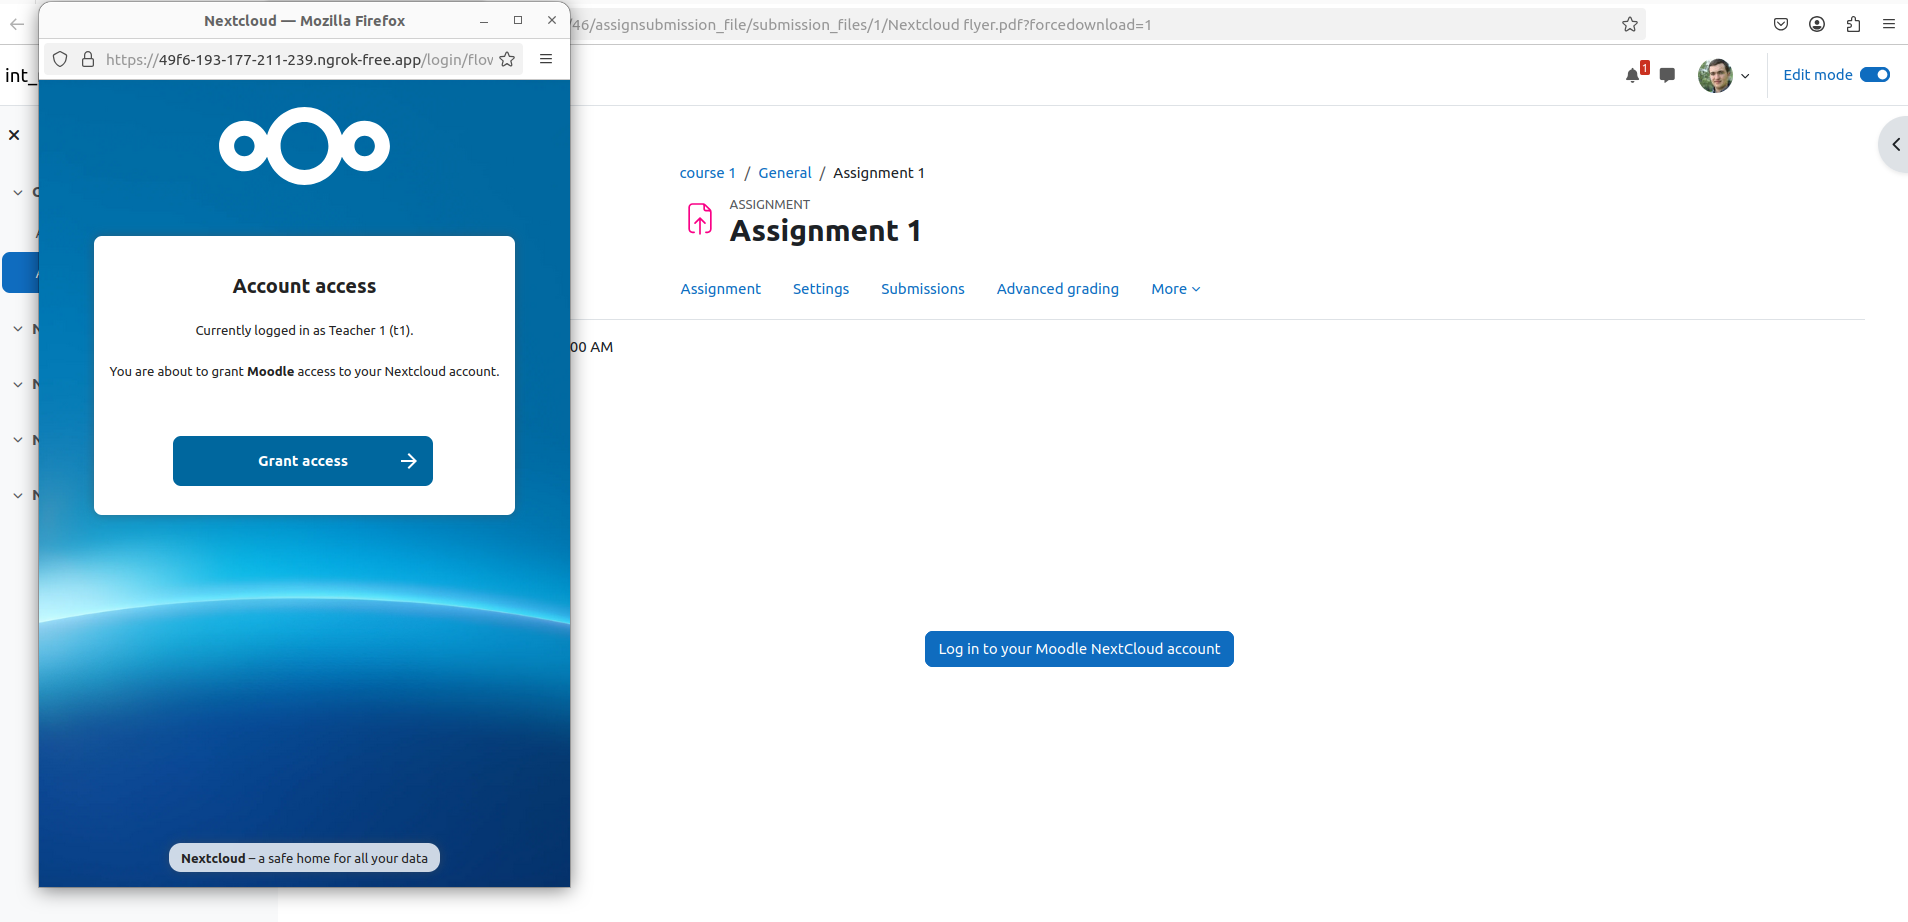Viewport: 1908px width, 922px height.
Task: Open the popup window hamburger menu
Action: pyautogui.click(x=546, y=59)
